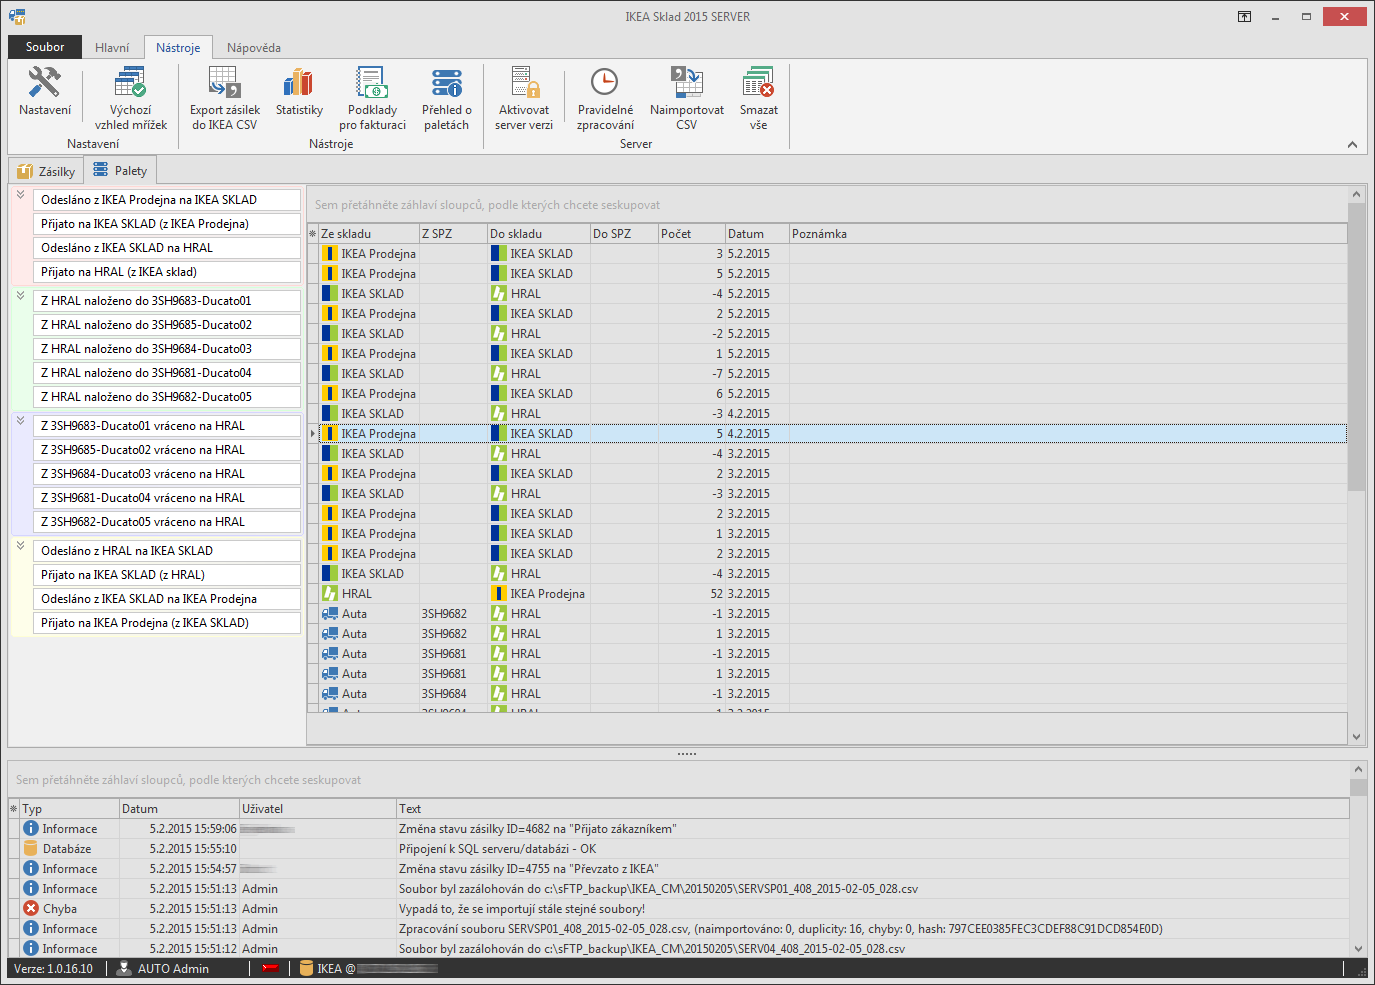Click Z SPZ column header
Image resolution: width=1375 pixels, height=985 pixels.
[x=453, y=234]
